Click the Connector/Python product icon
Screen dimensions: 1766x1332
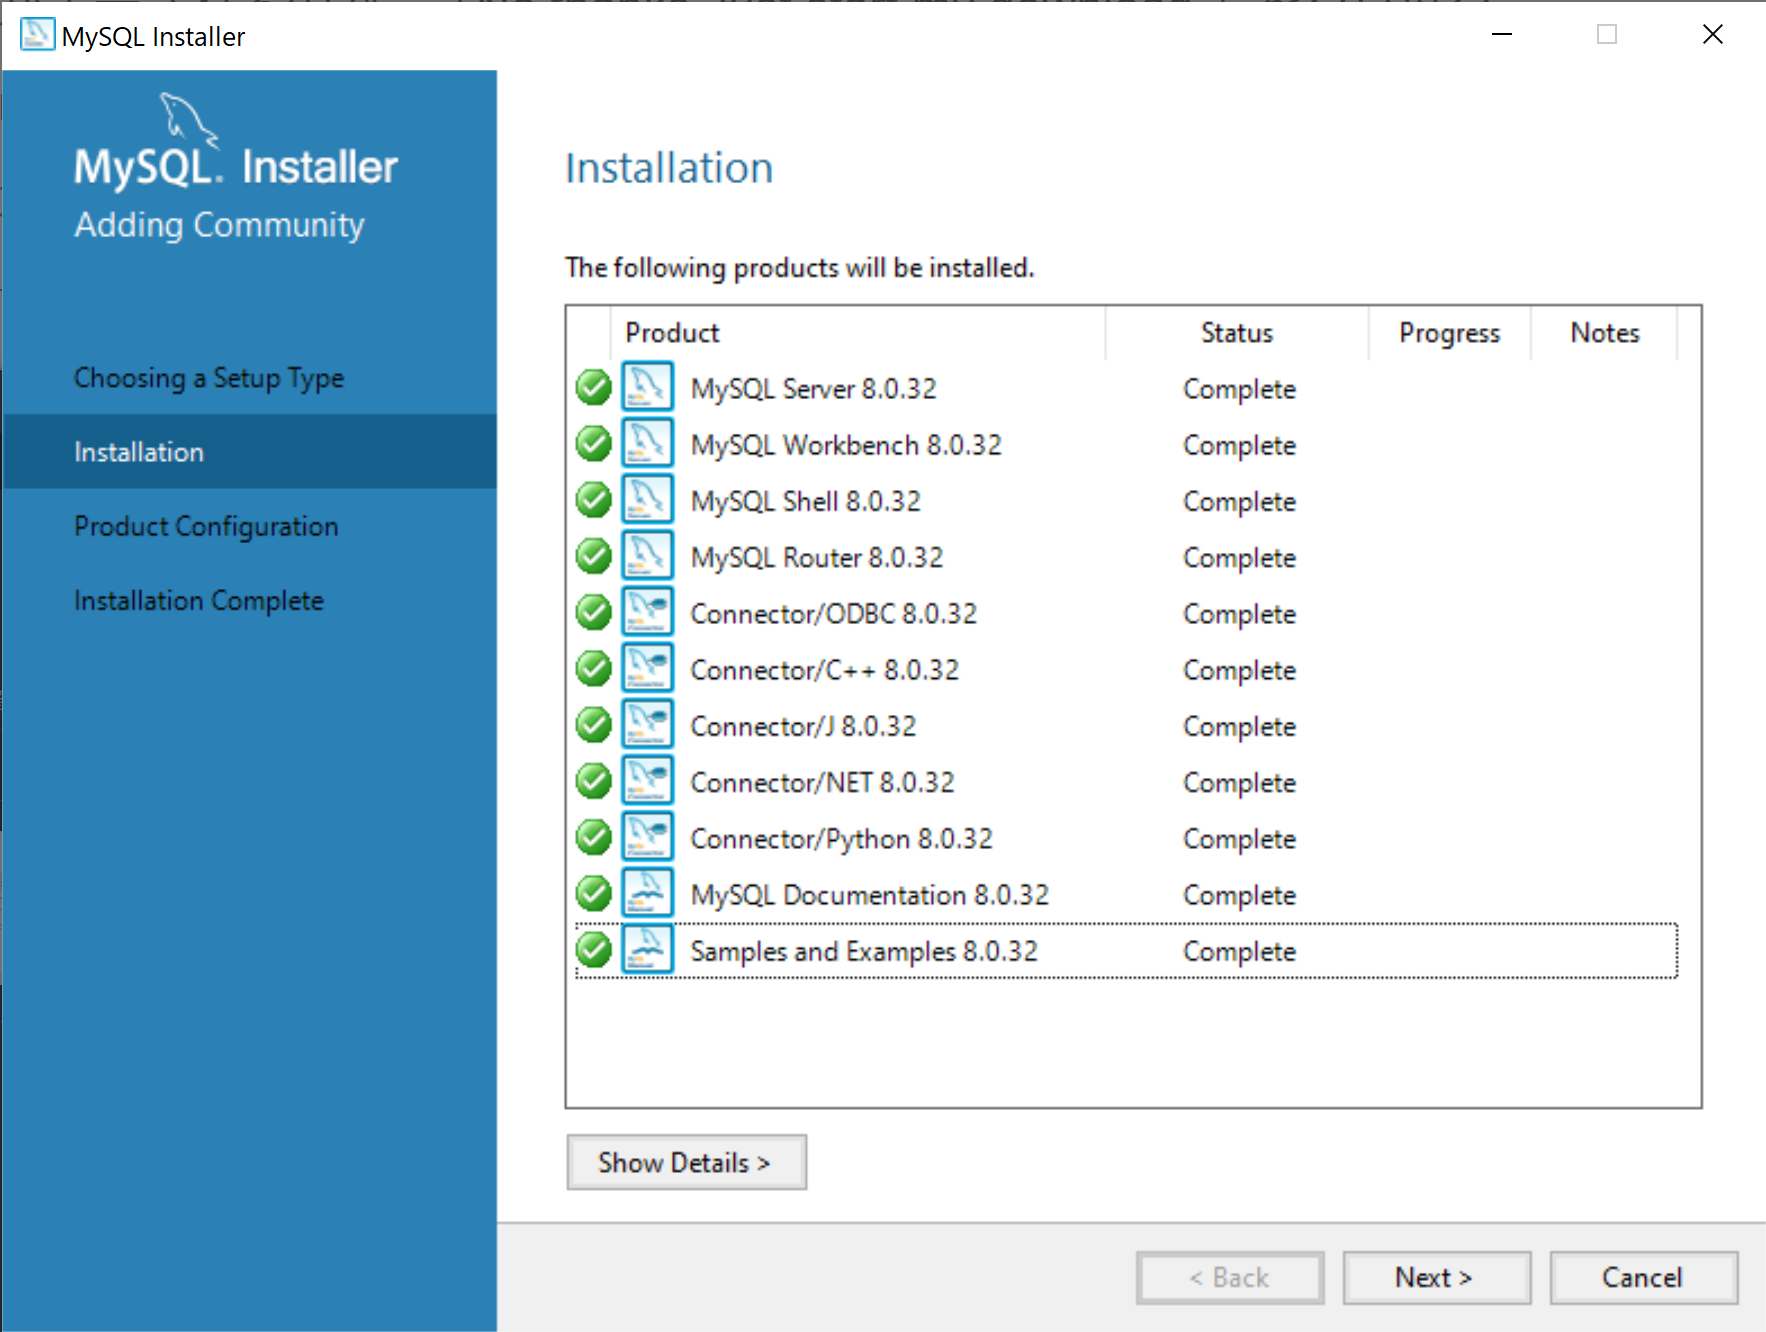[x=647, y=837]
